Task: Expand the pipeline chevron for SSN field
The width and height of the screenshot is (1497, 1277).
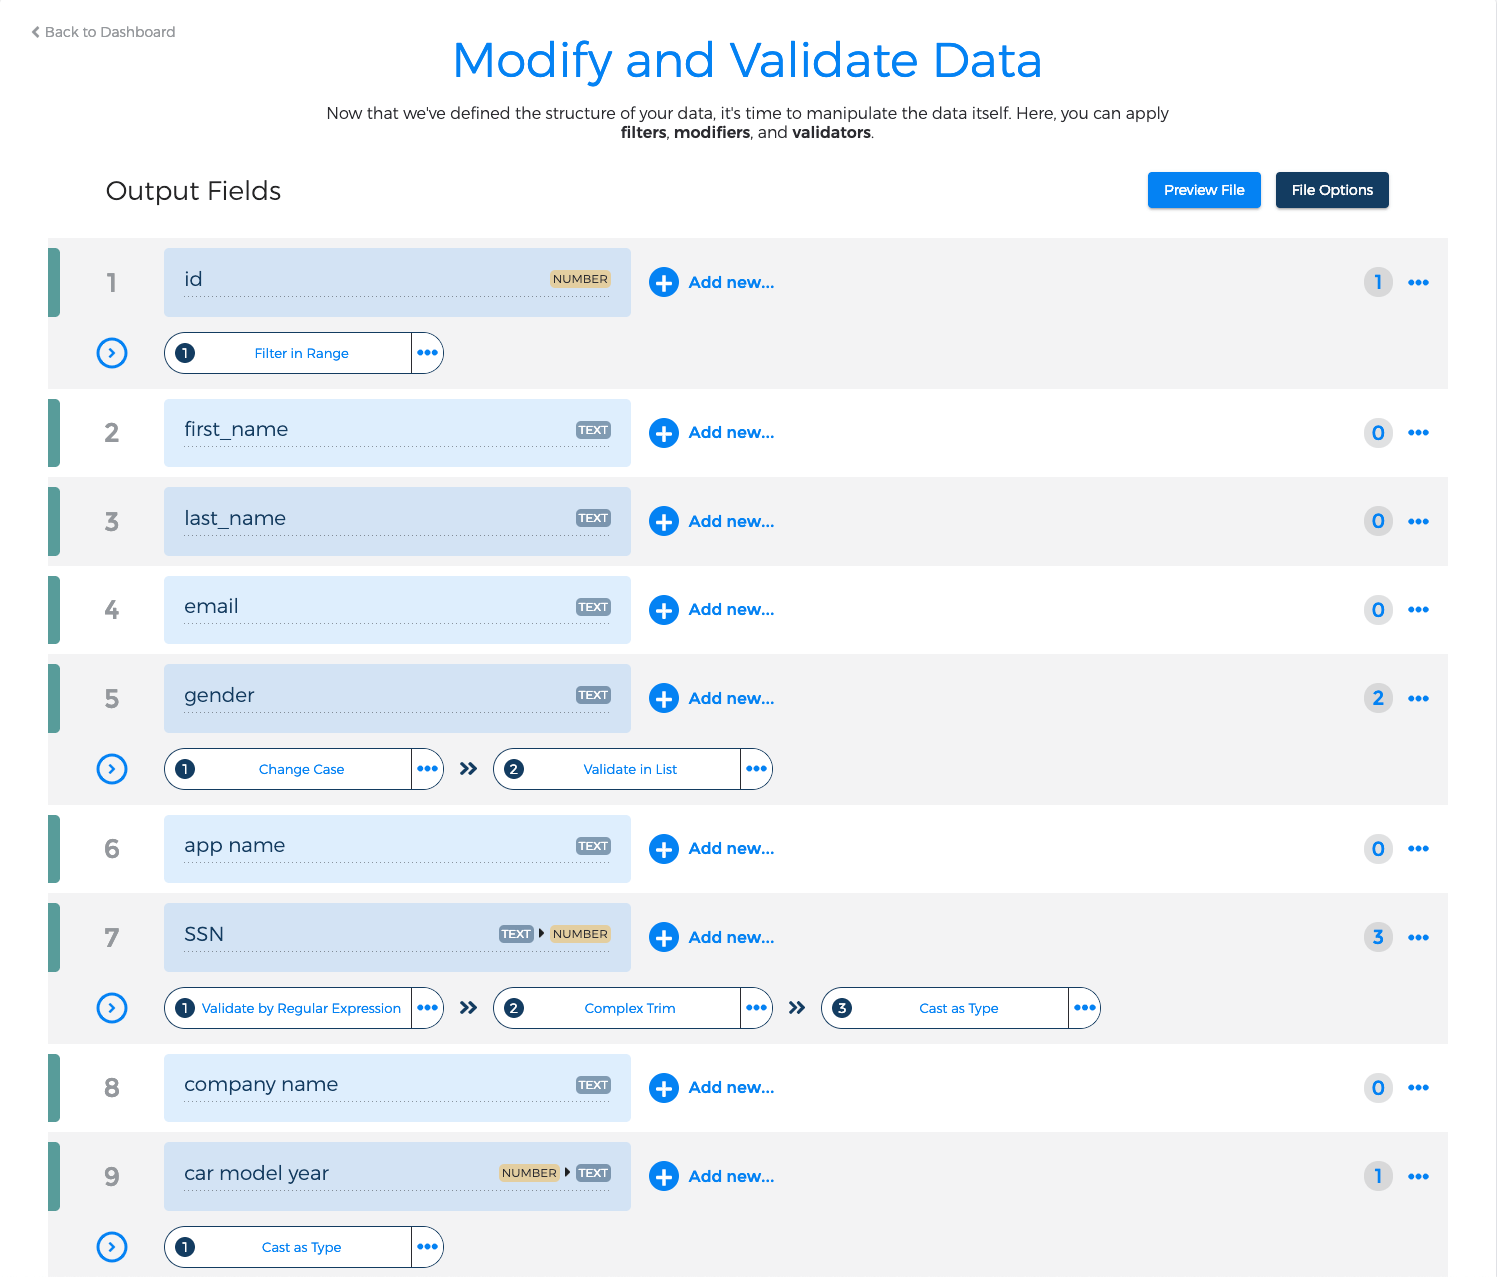Action: click(x=112, y=1008)
